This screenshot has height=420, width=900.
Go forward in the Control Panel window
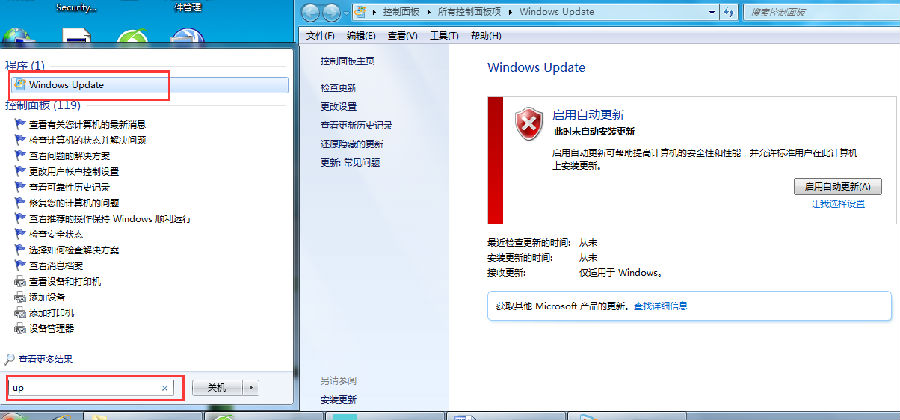(x=331, y=11)
